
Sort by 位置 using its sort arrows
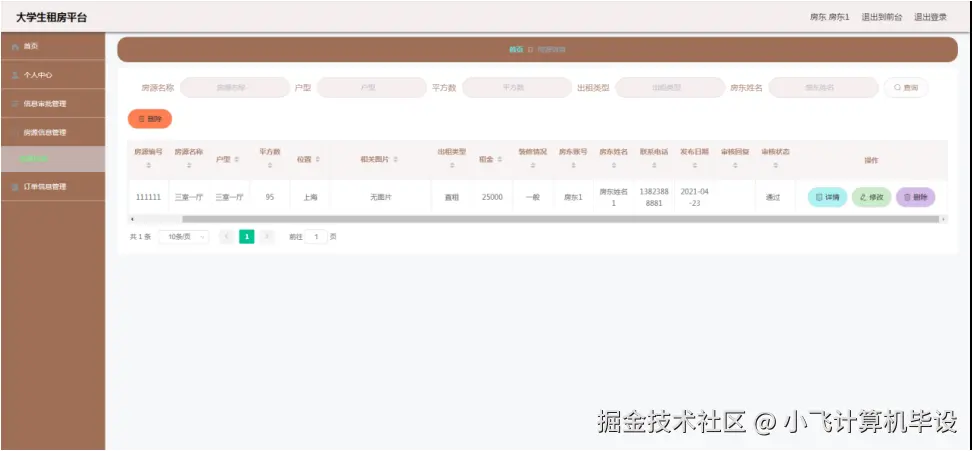point(317,159)
